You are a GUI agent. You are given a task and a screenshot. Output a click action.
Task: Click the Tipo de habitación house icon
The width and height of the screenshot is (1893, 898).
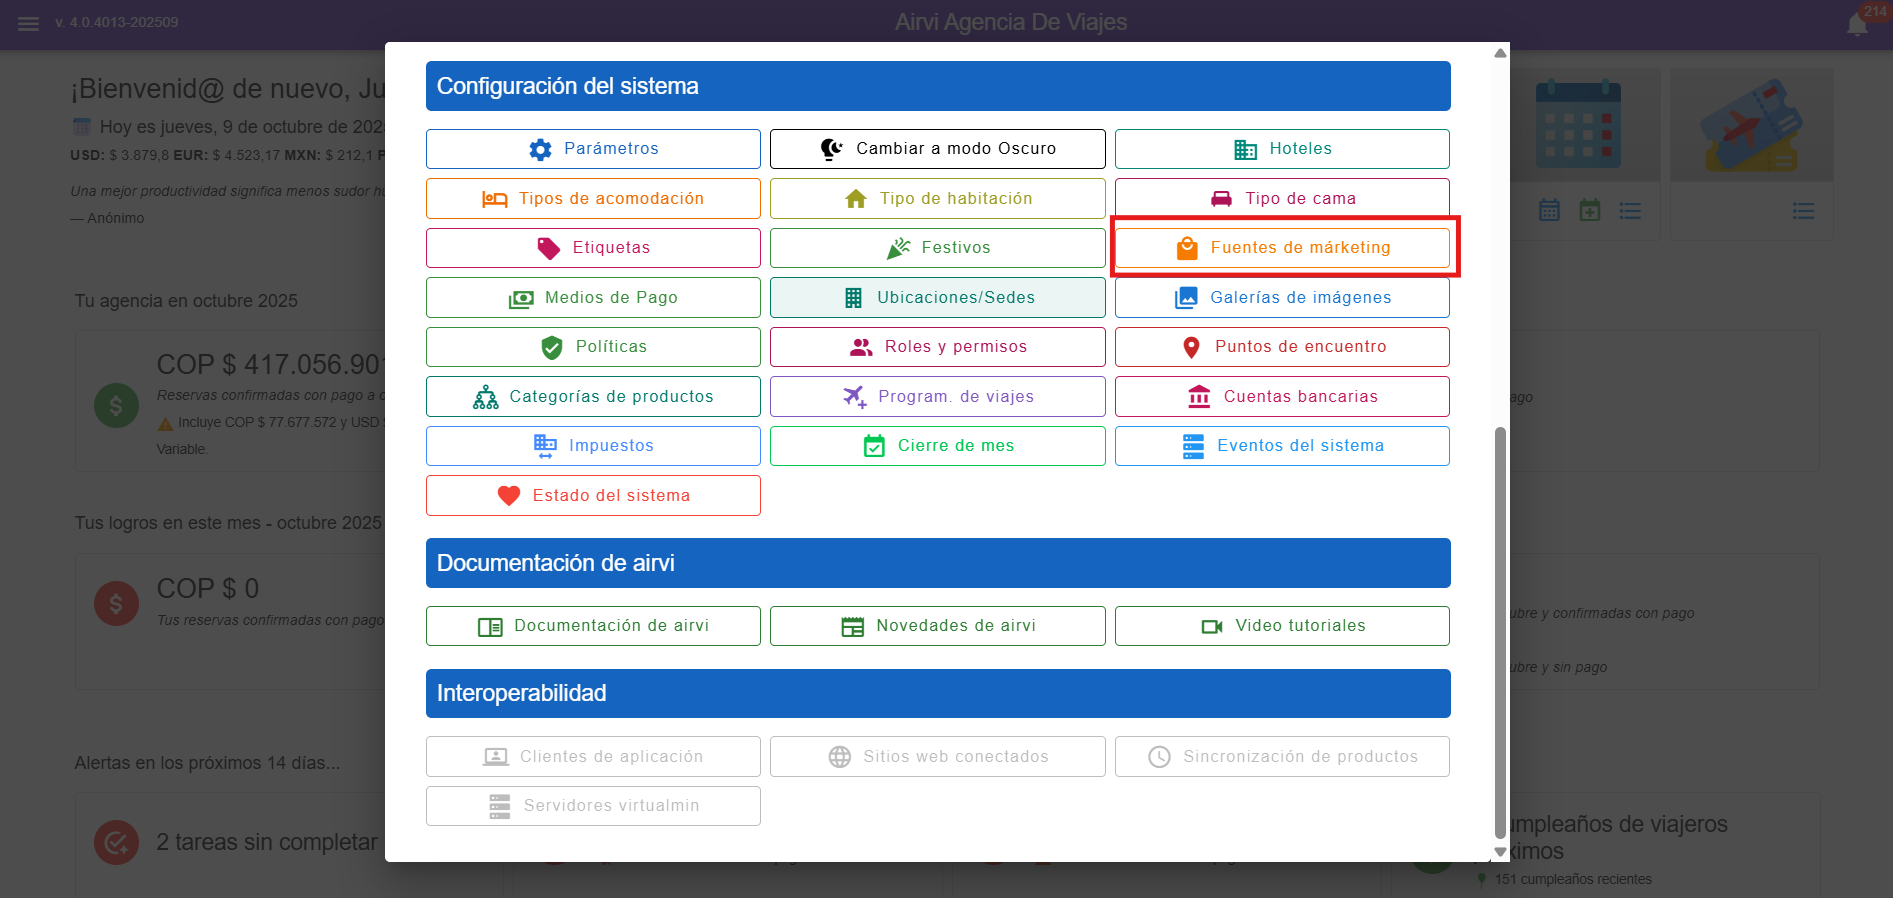pos(856,199)
